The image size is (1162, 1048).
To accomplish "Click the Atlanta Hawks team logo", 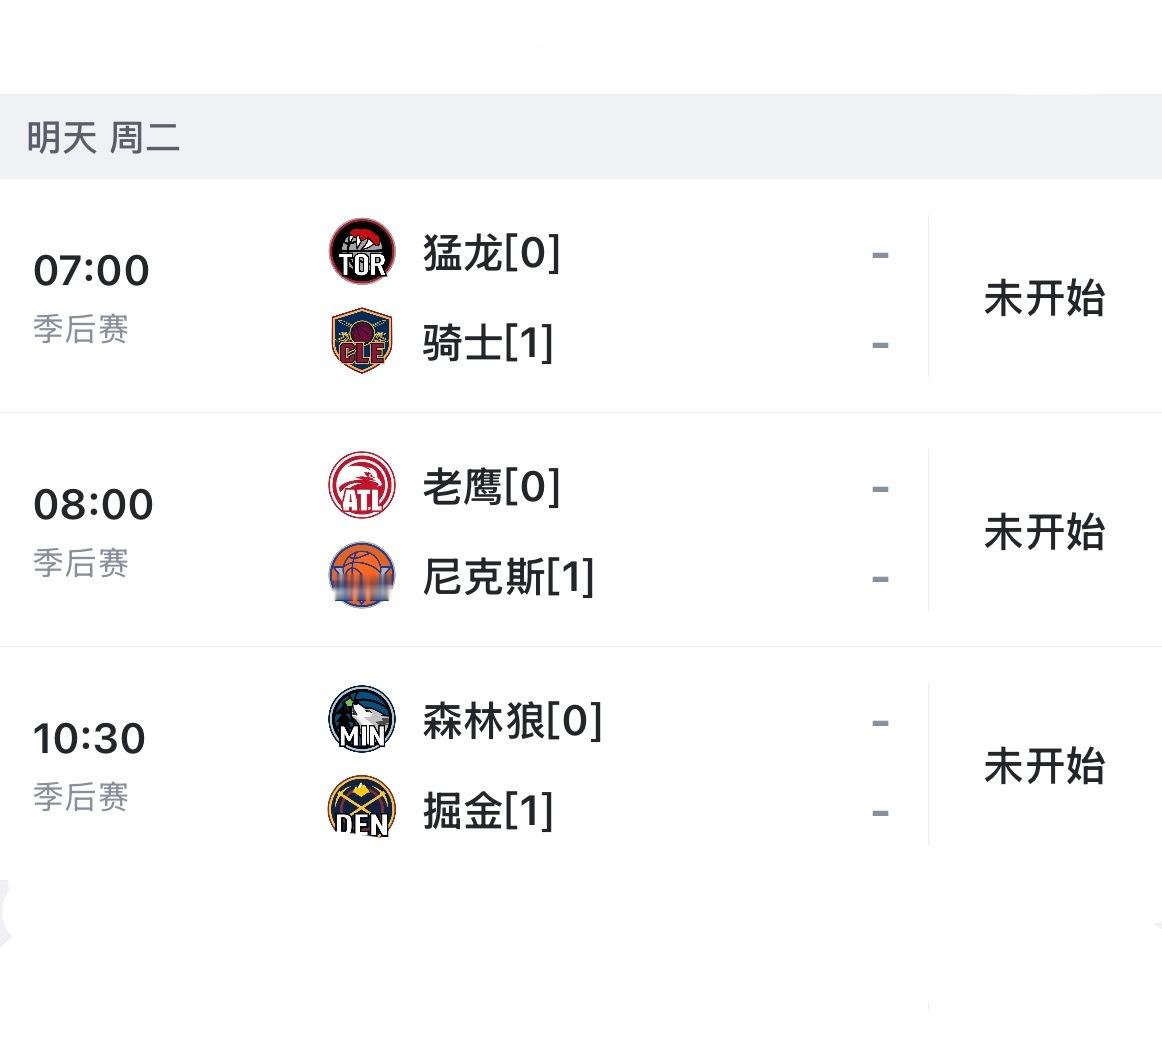I will 361,487.
